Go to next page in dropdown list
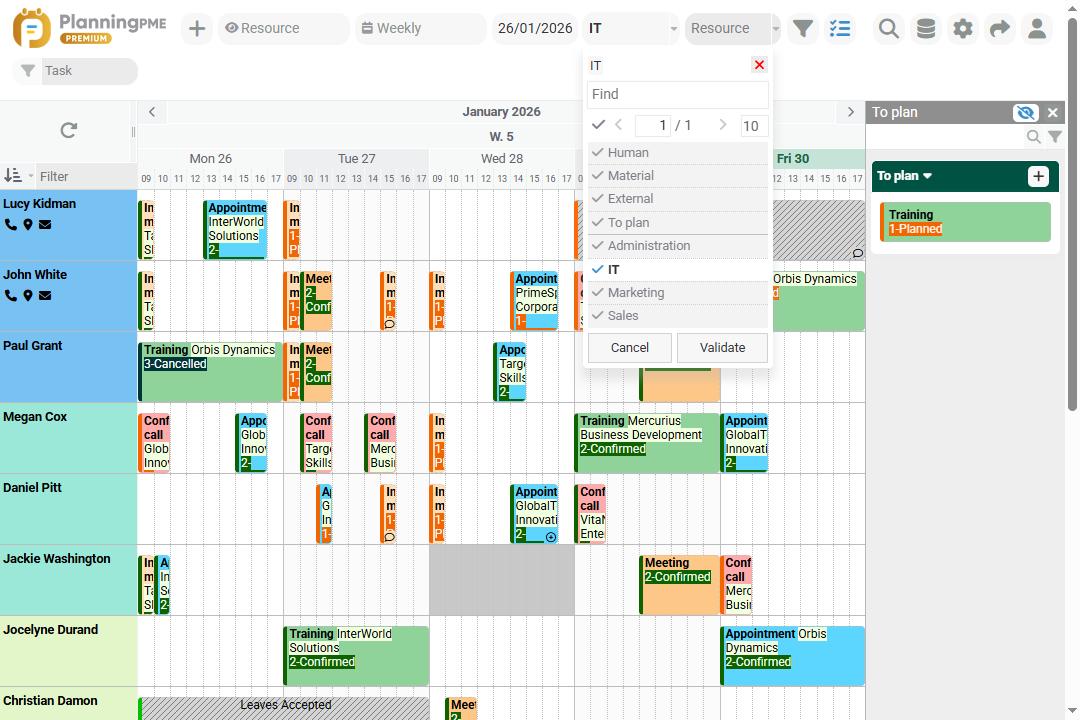 [723, 125]
